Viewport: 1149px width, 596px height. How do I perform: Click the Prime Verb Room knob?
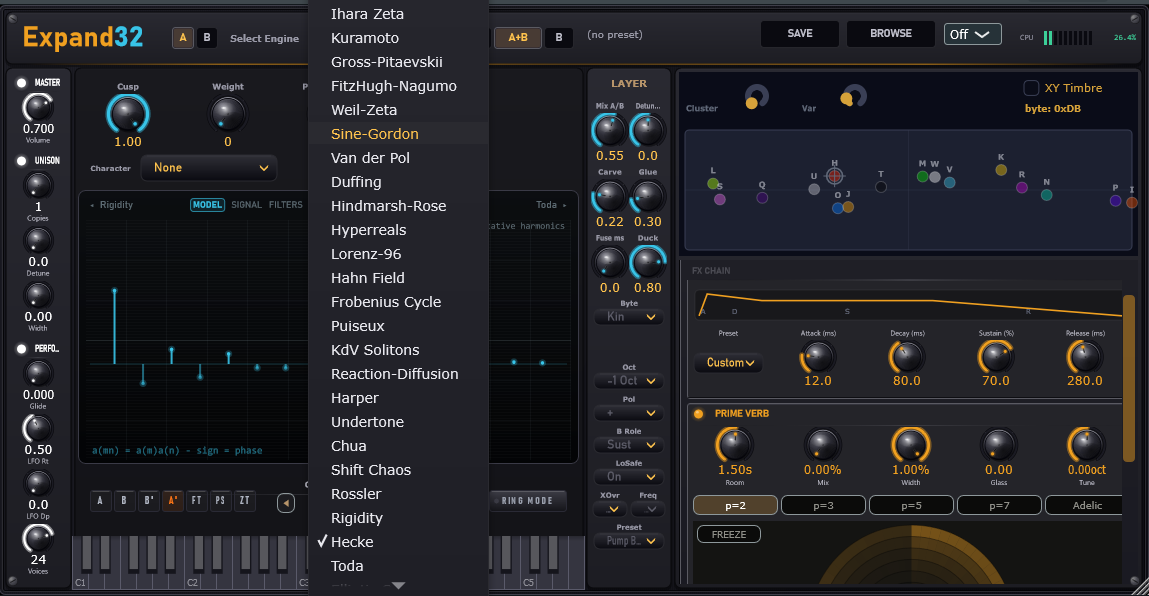click(734, 444)
